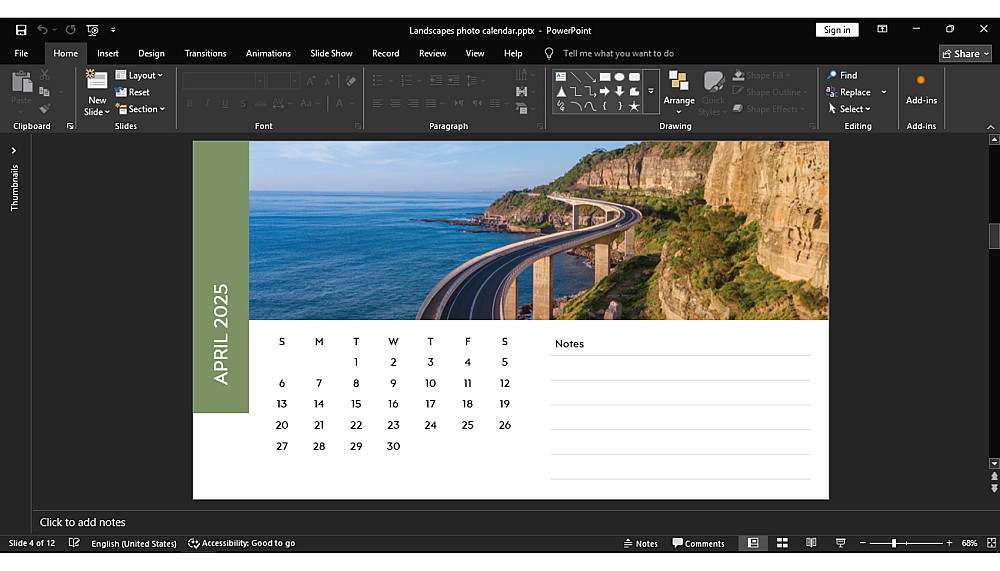Switch to the Transitions tab

(205, 54)
